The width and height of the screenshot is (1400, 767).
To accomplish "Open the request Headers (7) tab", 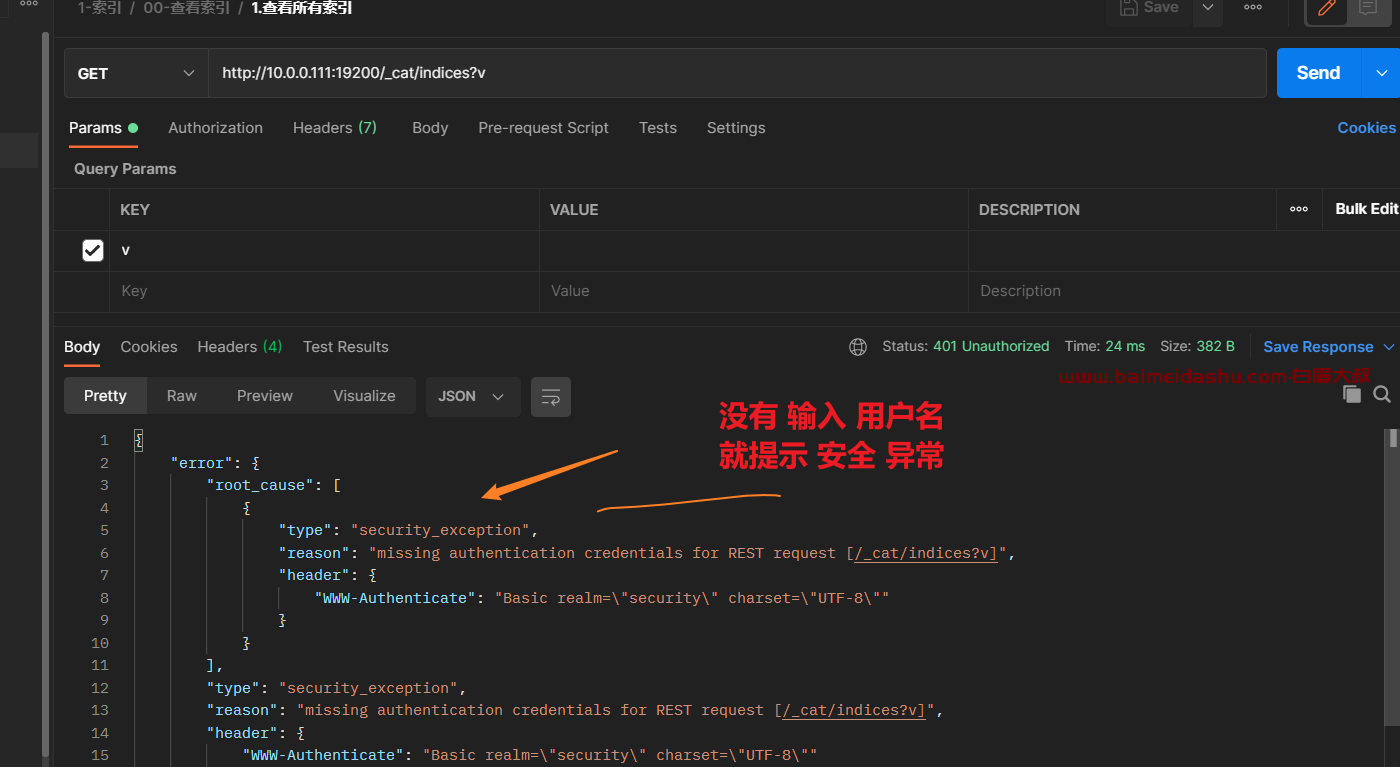I will pyautogui.click(x=335, y=128).
